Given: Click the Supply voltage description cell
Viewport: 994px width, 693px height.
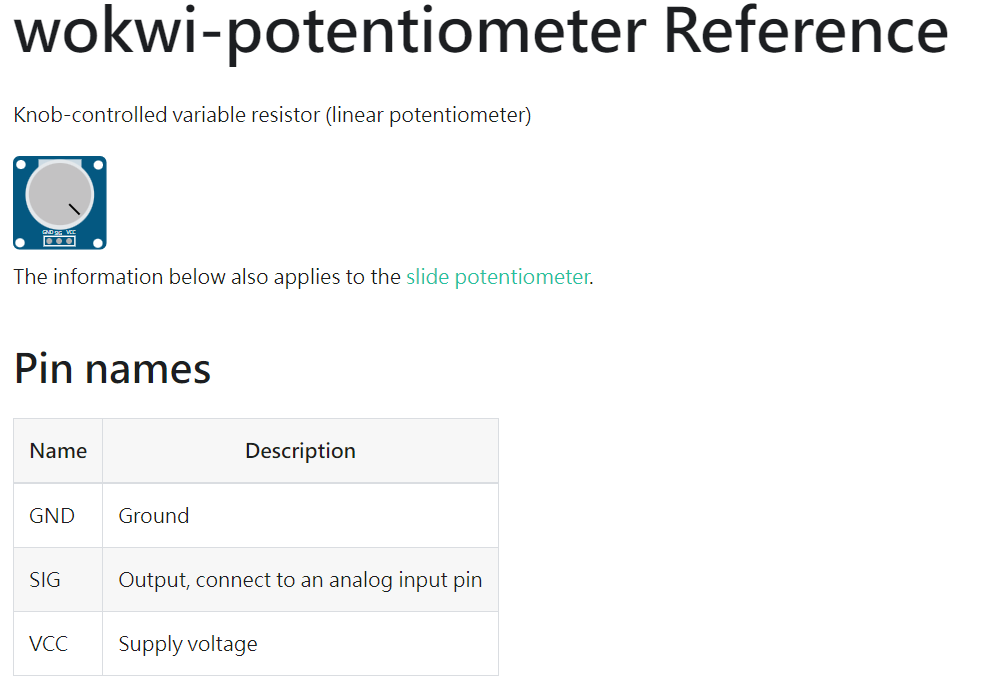Looking at the screenshot, I should [300, 644].
